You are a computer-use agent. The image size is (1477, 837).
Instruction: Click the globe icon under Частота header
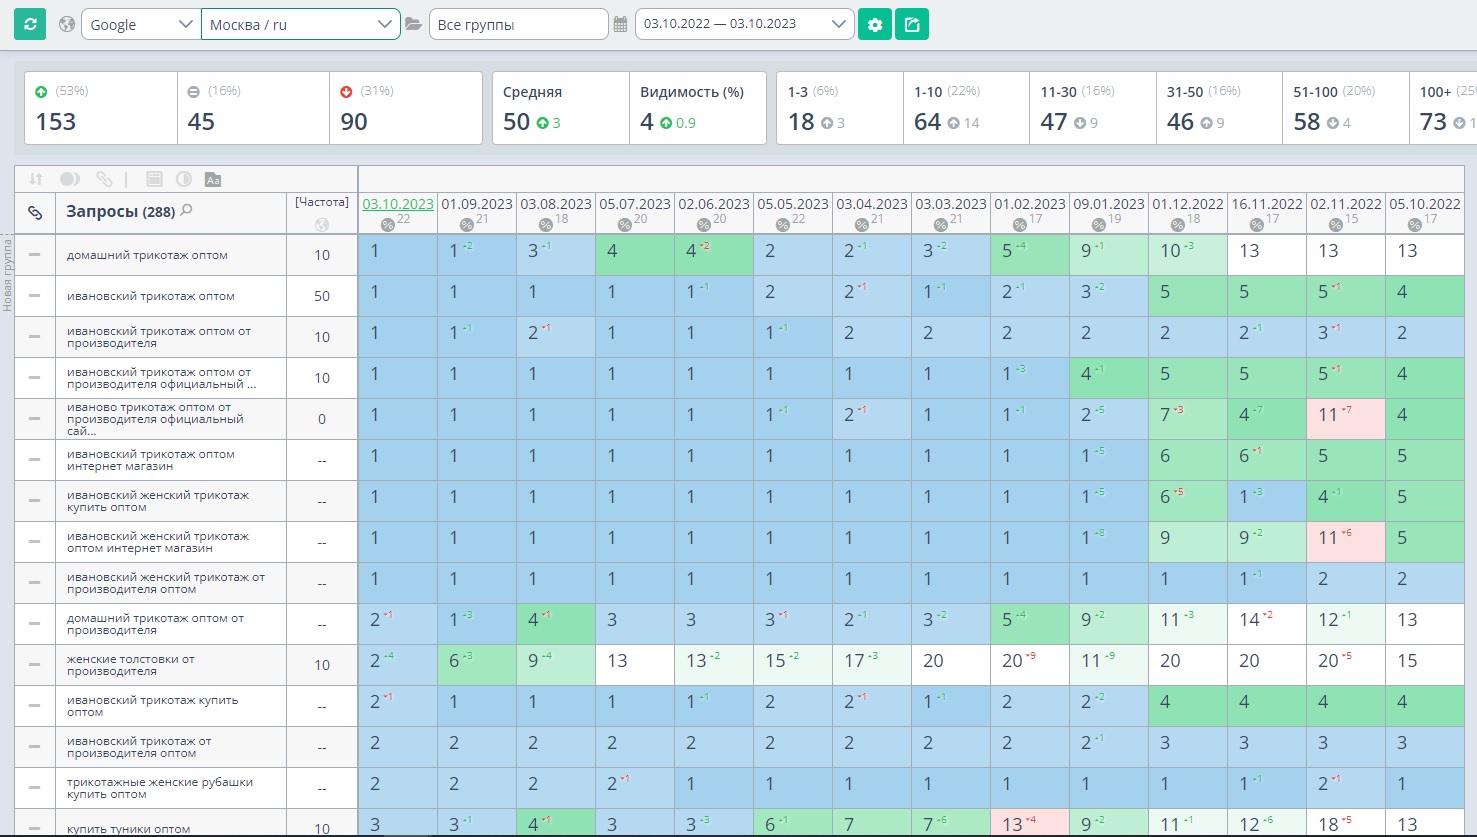tap(322, 224)
